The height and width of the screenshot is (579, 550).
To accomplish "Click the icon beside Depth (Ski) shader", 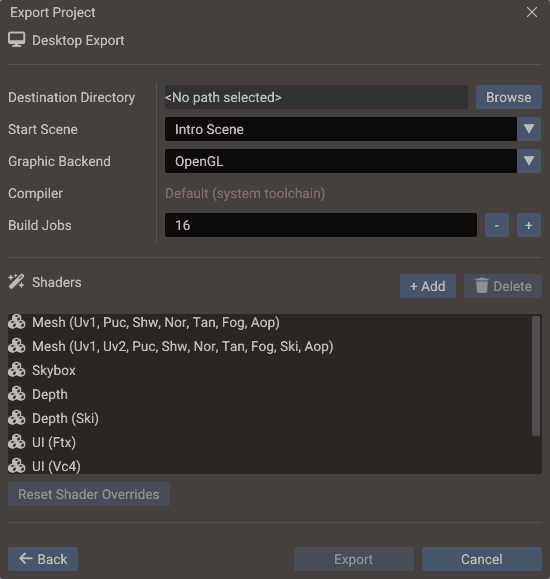I will pyautogui.click(x=17, y=418).
